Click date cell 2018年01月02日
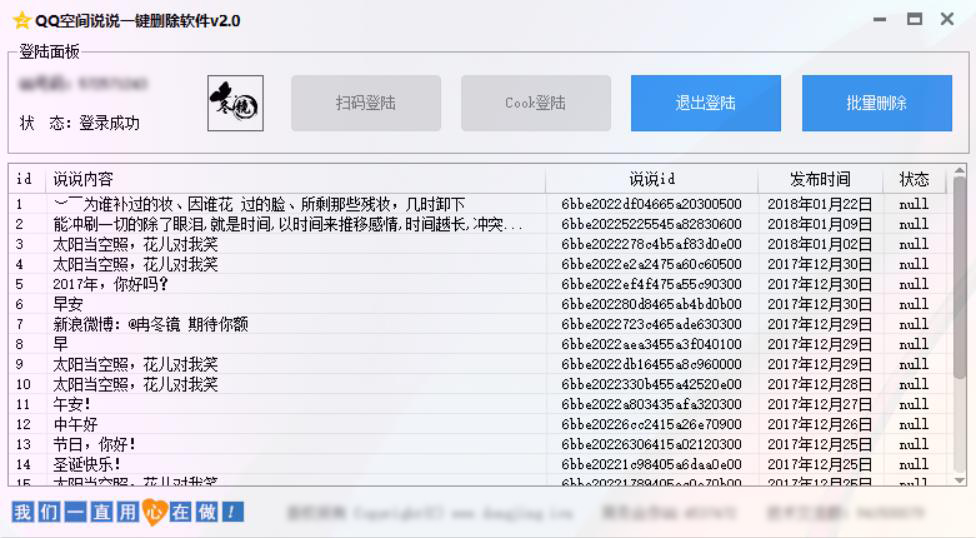 pyautogui.click(x=820, y=244)
